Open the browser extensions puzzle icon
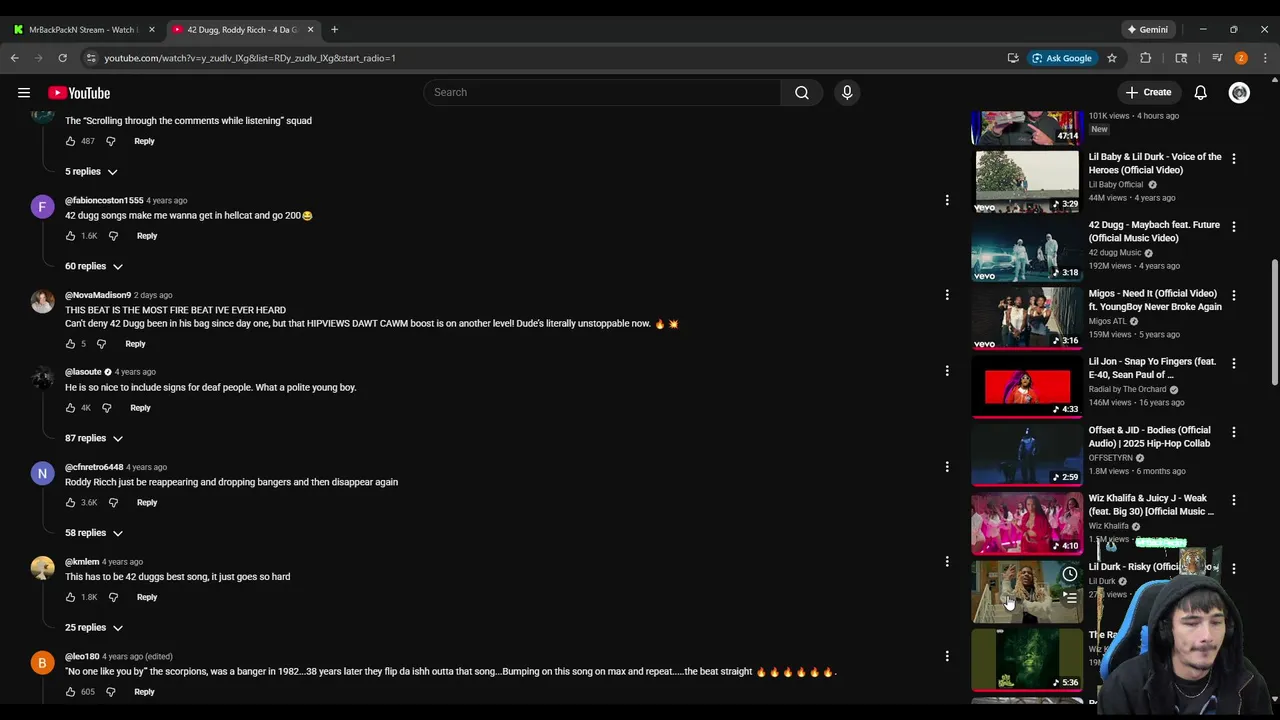 click(x=1146, y=58)
